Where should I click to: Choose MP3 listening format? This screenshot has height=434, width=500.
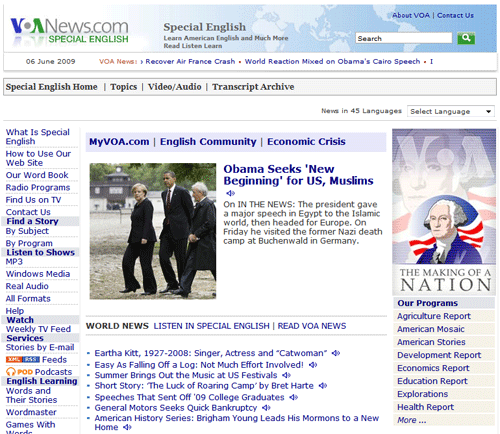(14, 261)
